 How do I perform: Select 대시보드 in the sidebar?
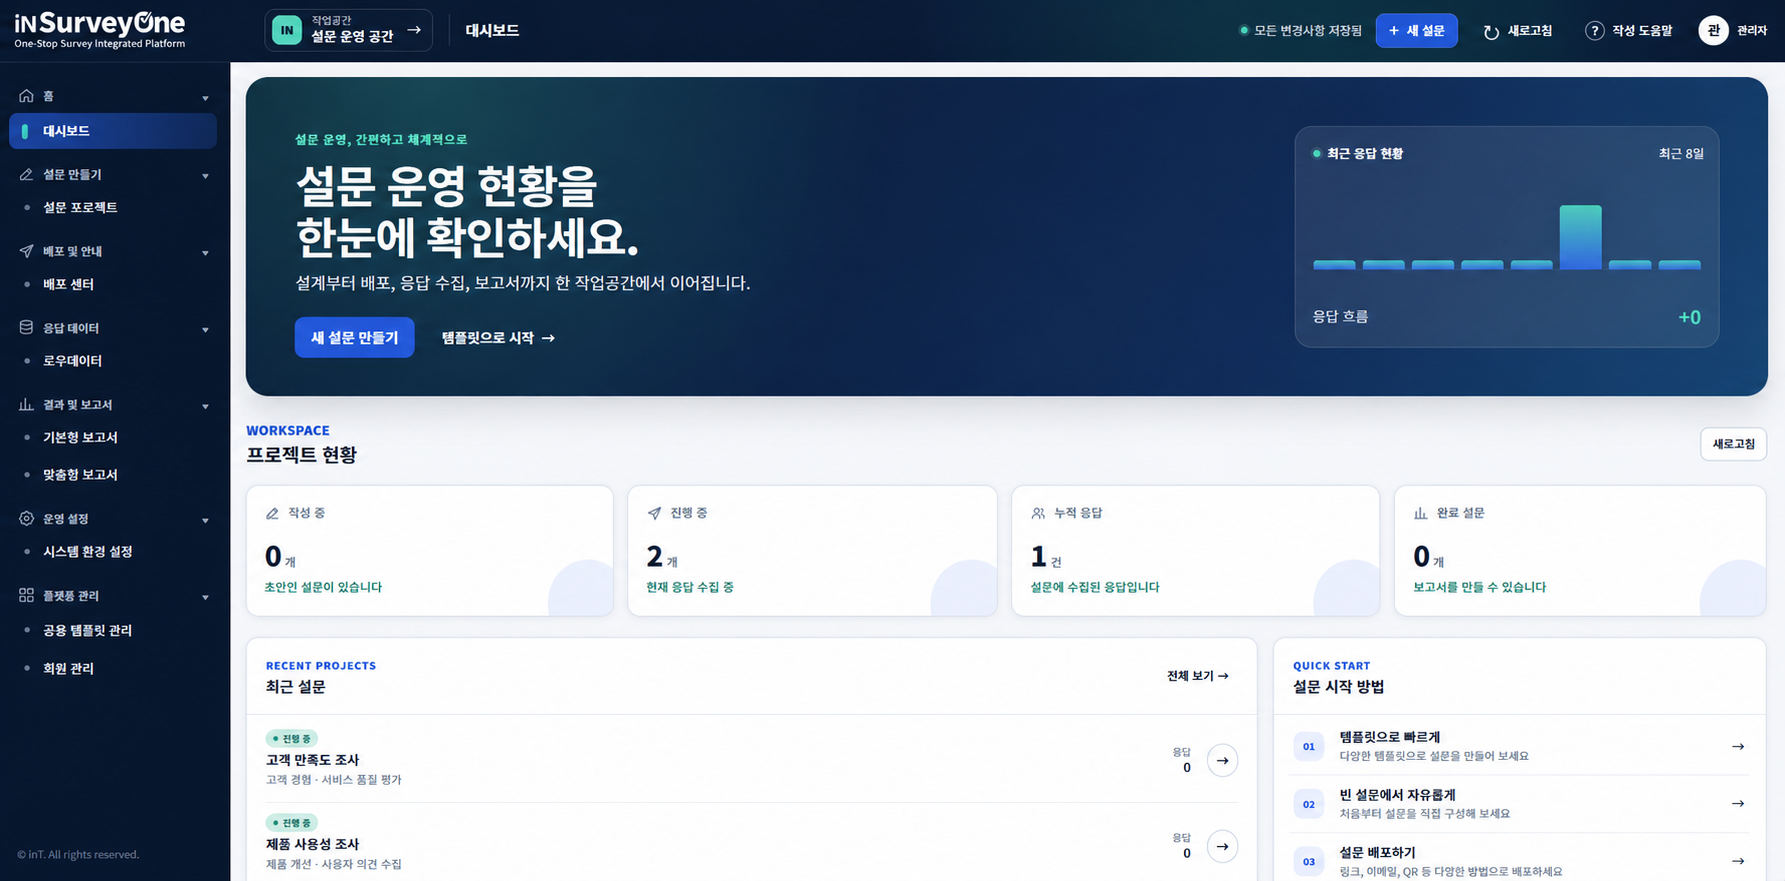pos(113,131)
